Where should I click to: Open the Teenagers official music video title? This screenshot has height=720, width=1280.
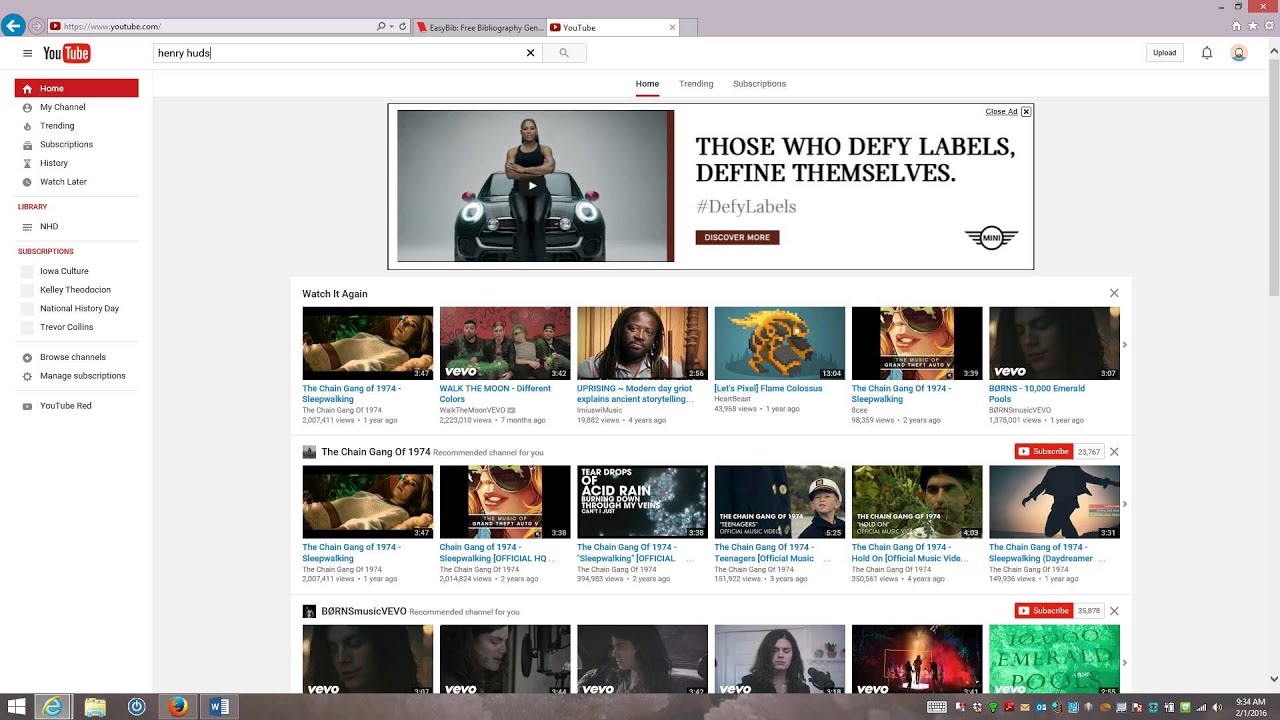coord(765,553)
